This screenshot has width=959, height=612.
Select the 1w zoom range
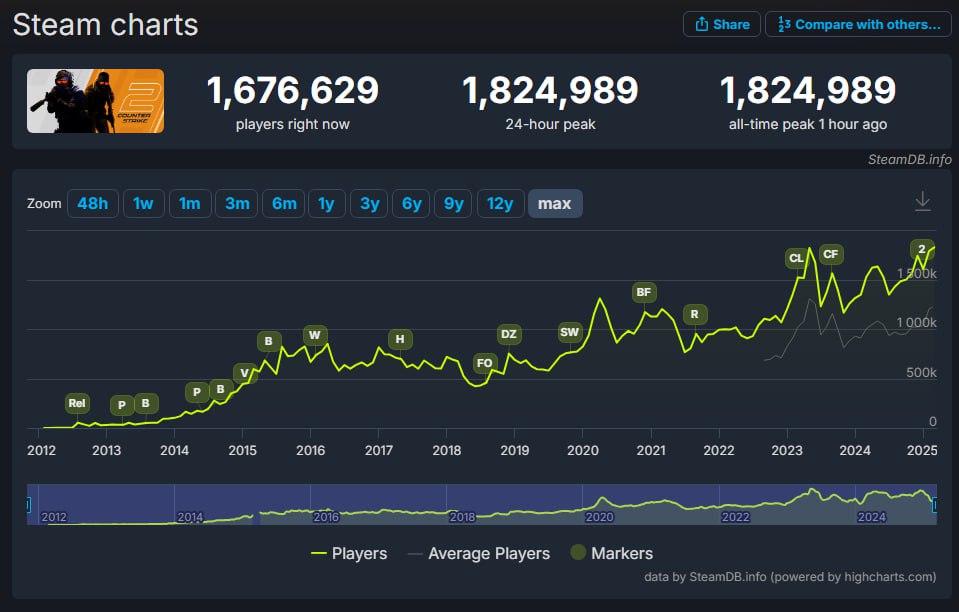[143, 204]
